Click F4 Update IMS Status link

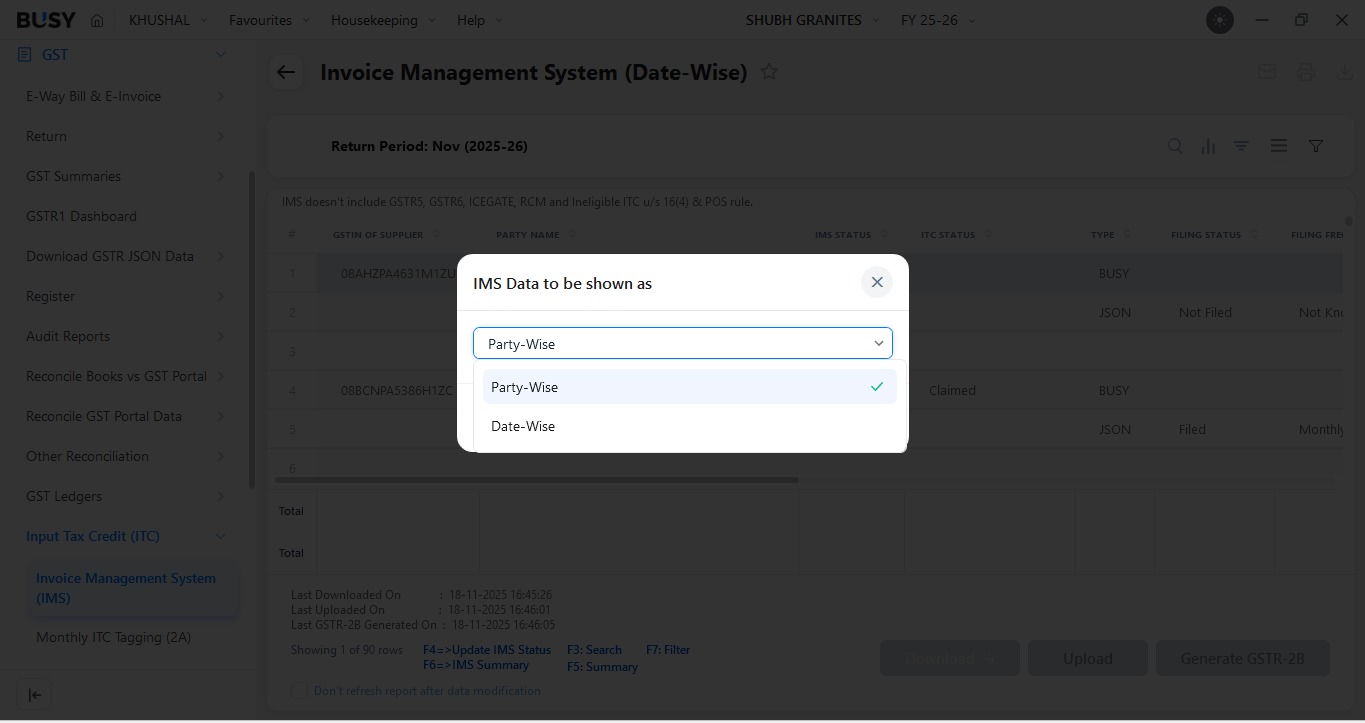point(487,650)
